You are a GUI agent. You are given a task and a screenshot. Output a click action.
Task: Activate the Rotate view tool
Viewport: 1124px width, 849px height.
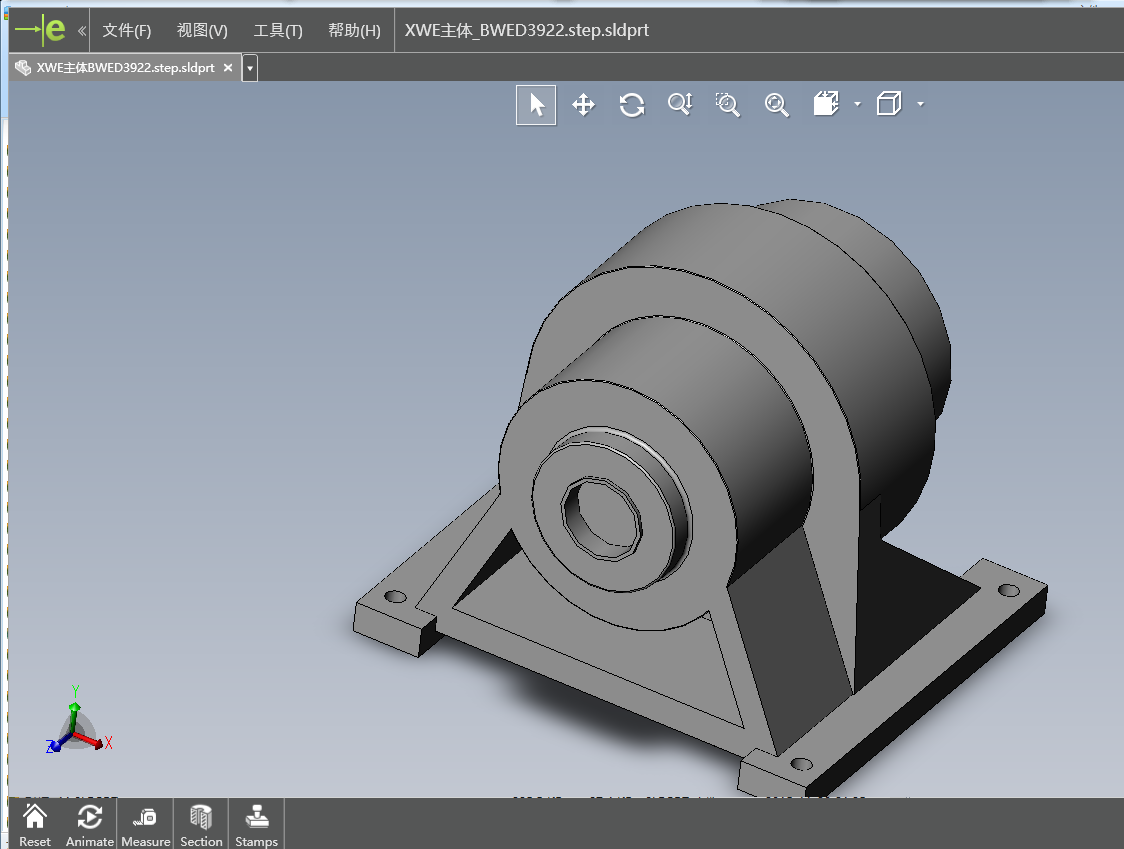(632, 105)
